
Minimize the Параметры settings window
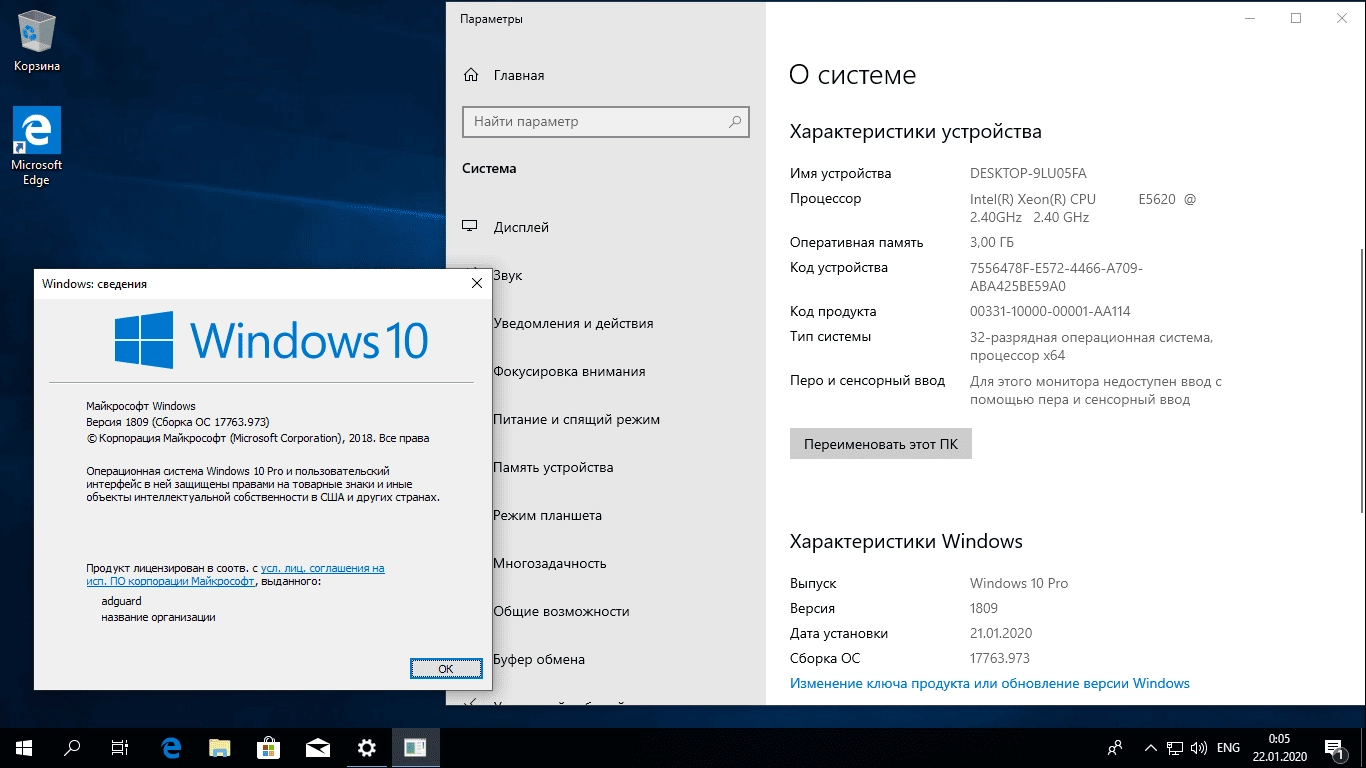(x=1250, y=18)
